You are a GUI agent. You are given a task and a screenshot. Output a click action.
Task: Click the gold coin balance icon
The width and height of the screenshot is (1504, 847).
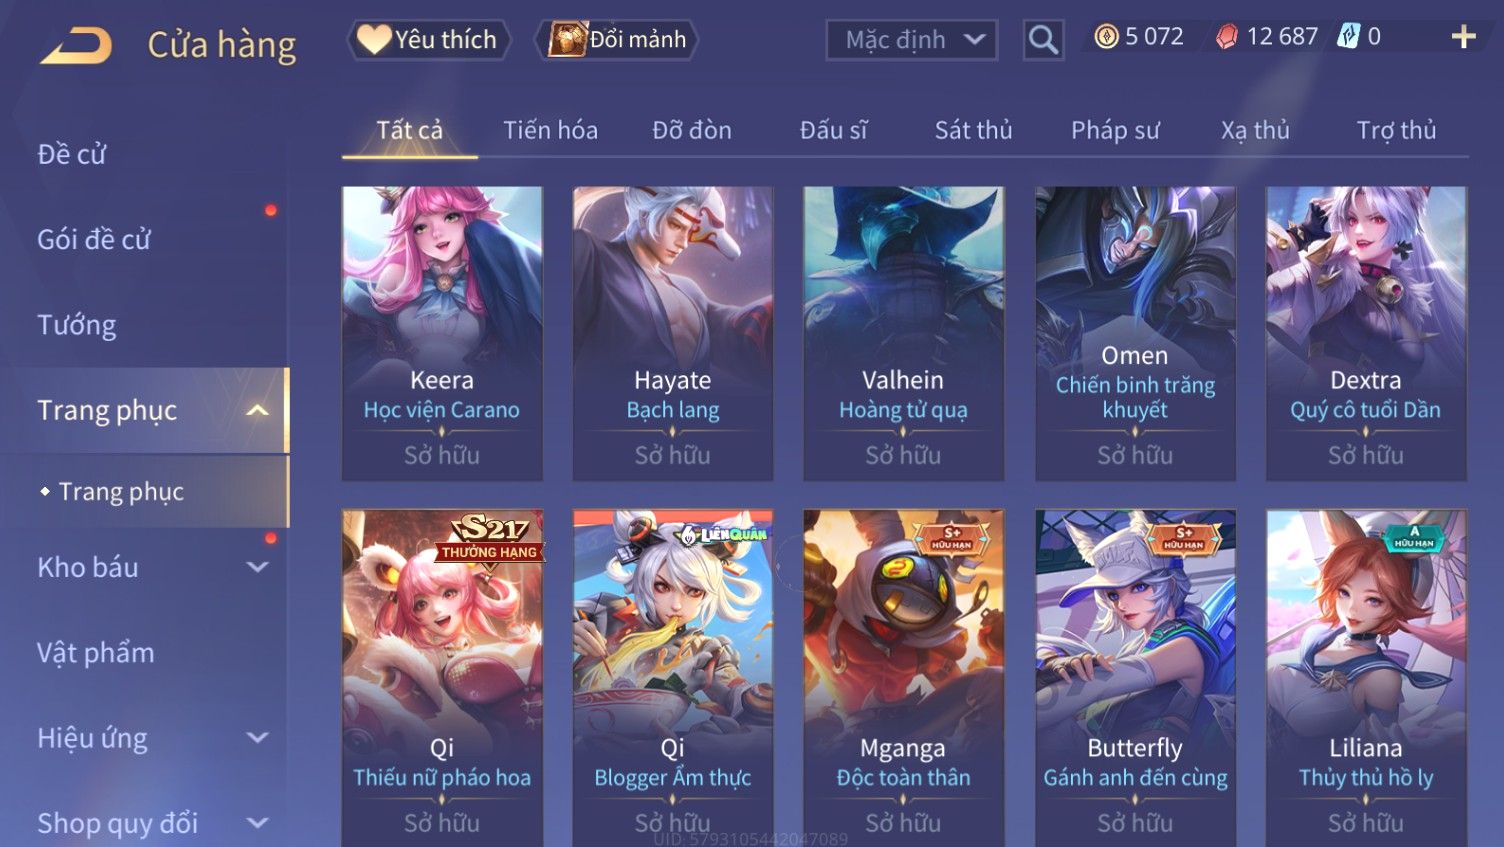1106,37
